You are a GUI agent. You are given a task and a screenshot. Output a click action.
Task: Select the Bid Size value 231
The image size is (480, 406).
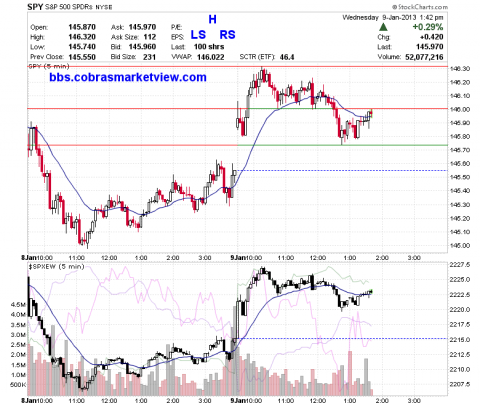(150, 57)
